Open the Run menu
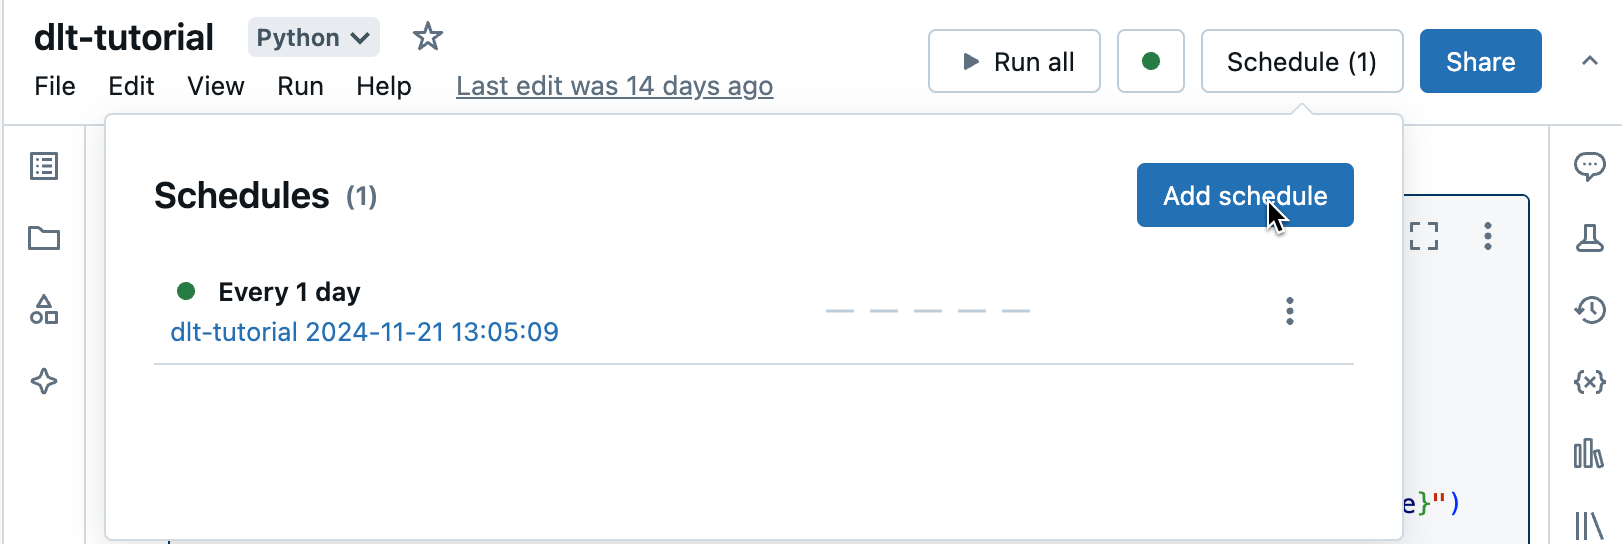 click(300, 86)
